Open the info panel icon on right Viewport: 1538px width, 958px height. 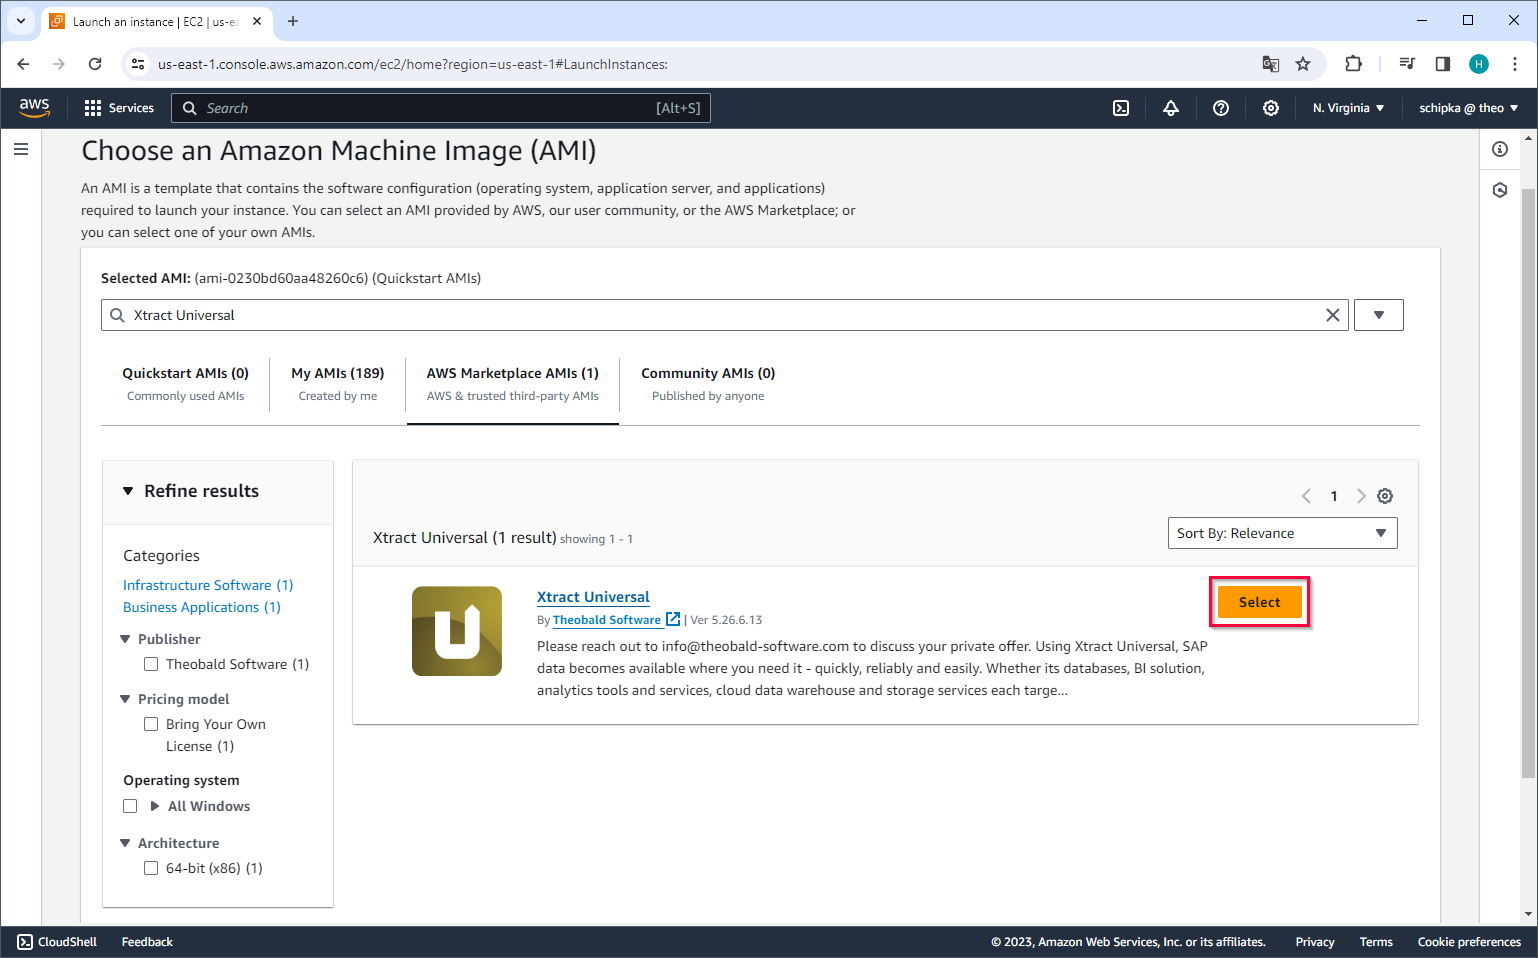coord(1500,149)
